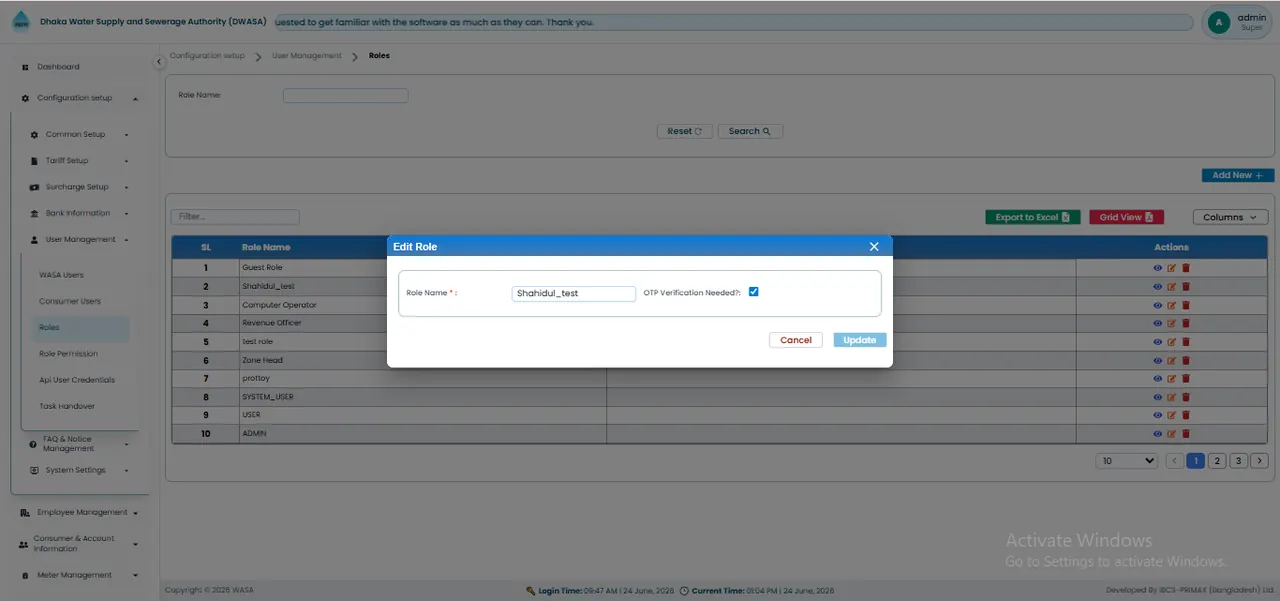Image resolution: width=1280 pixels, height=601 pixels.
Task: Click the Add New button
Action: [x=1237, y=175]
